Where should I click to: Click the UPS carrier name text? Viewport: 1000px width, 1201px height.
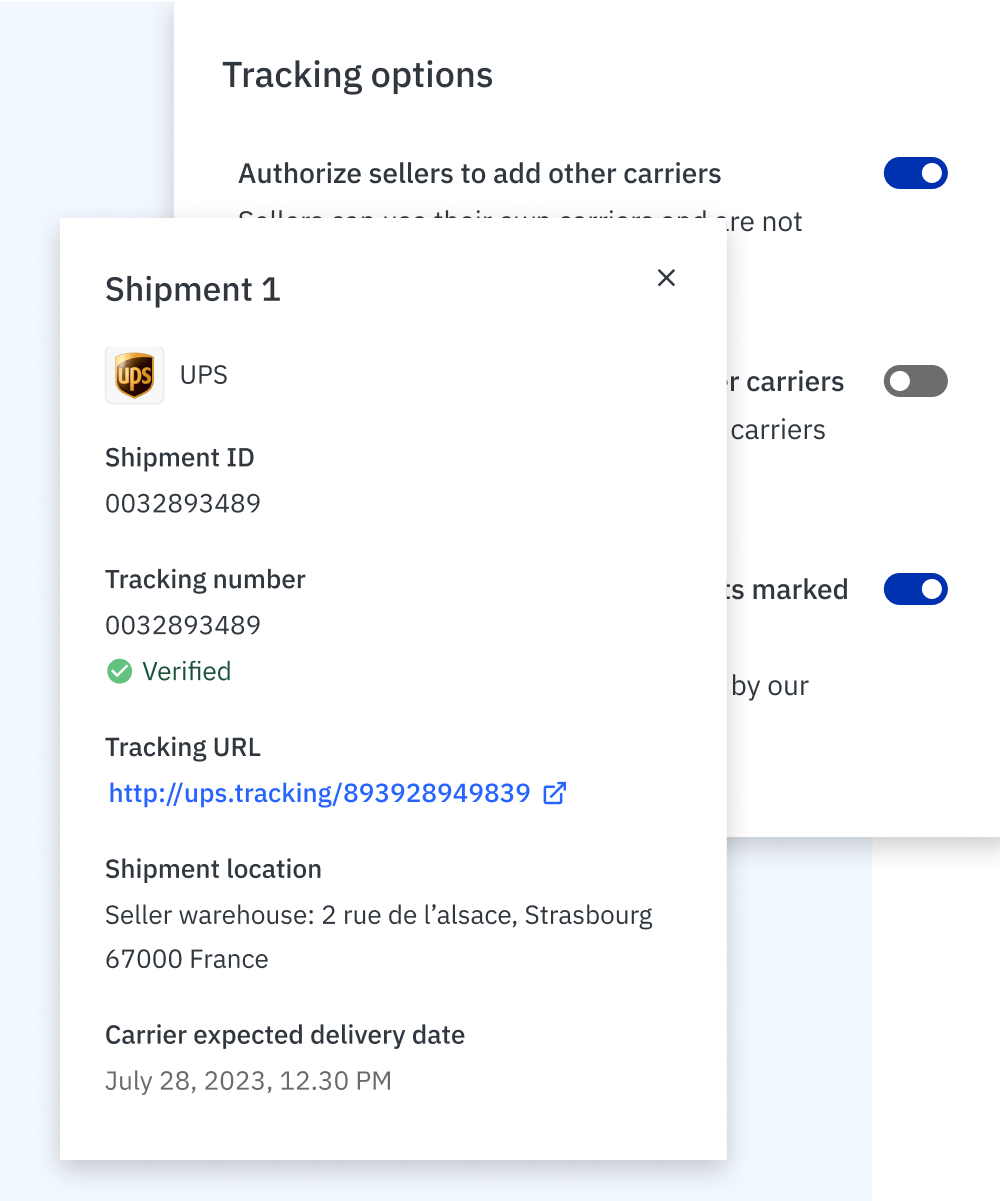click(204, 376)
